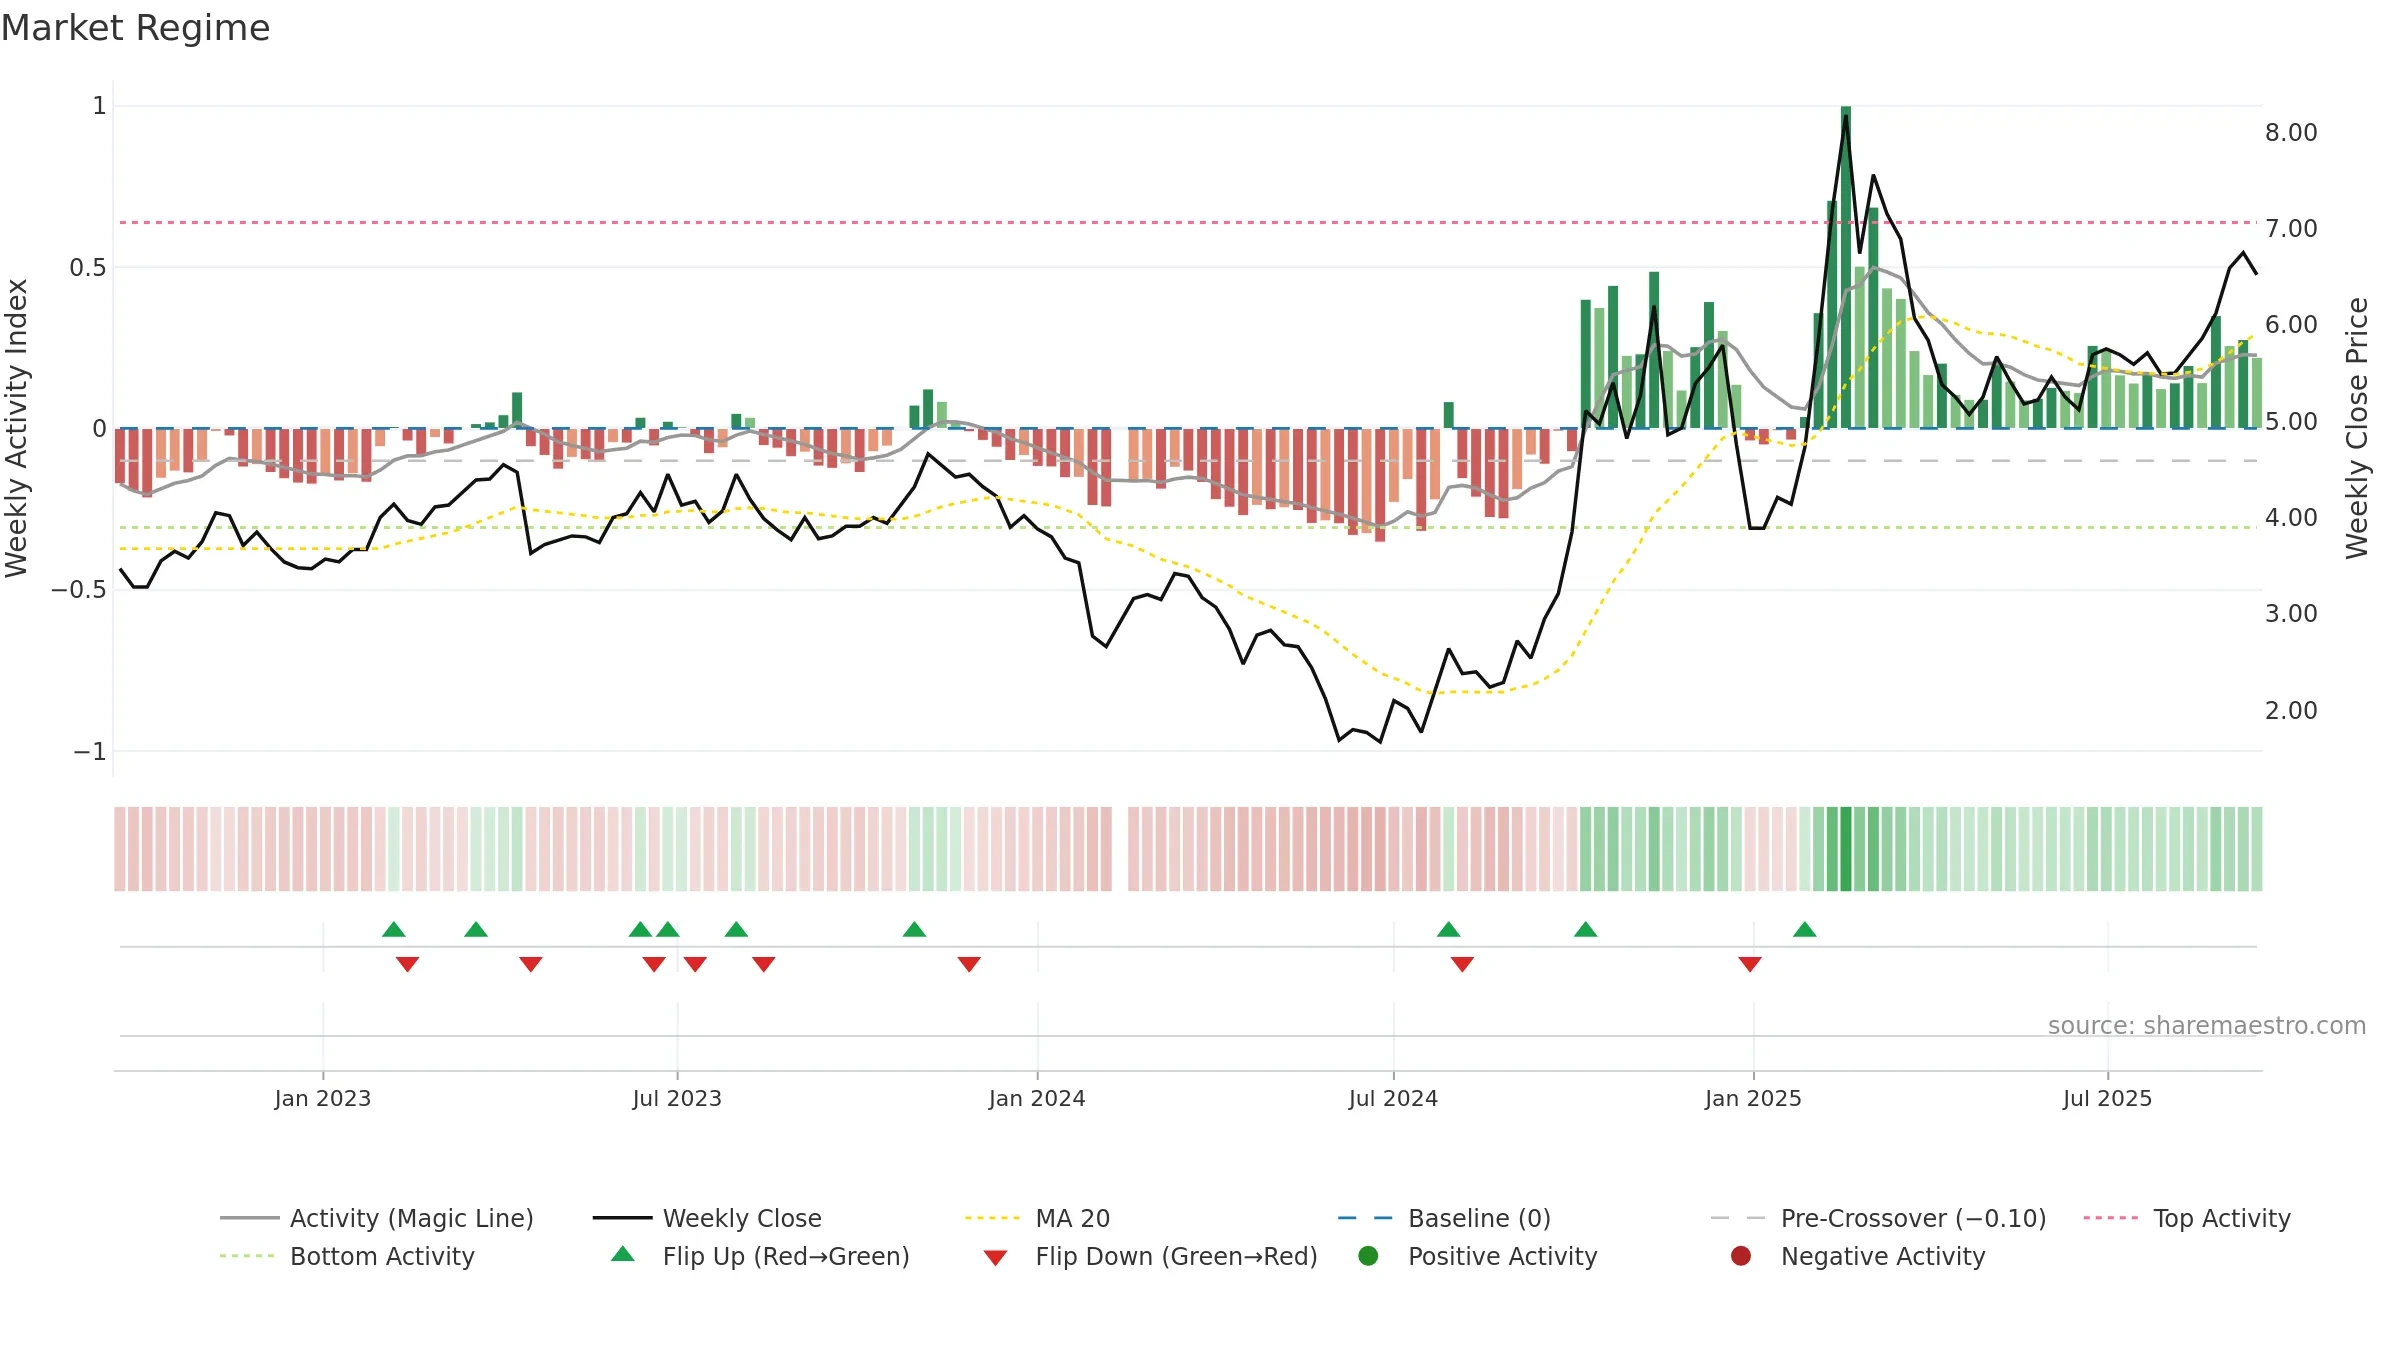Click the 2.00 price axis tick

[2291, 710]
